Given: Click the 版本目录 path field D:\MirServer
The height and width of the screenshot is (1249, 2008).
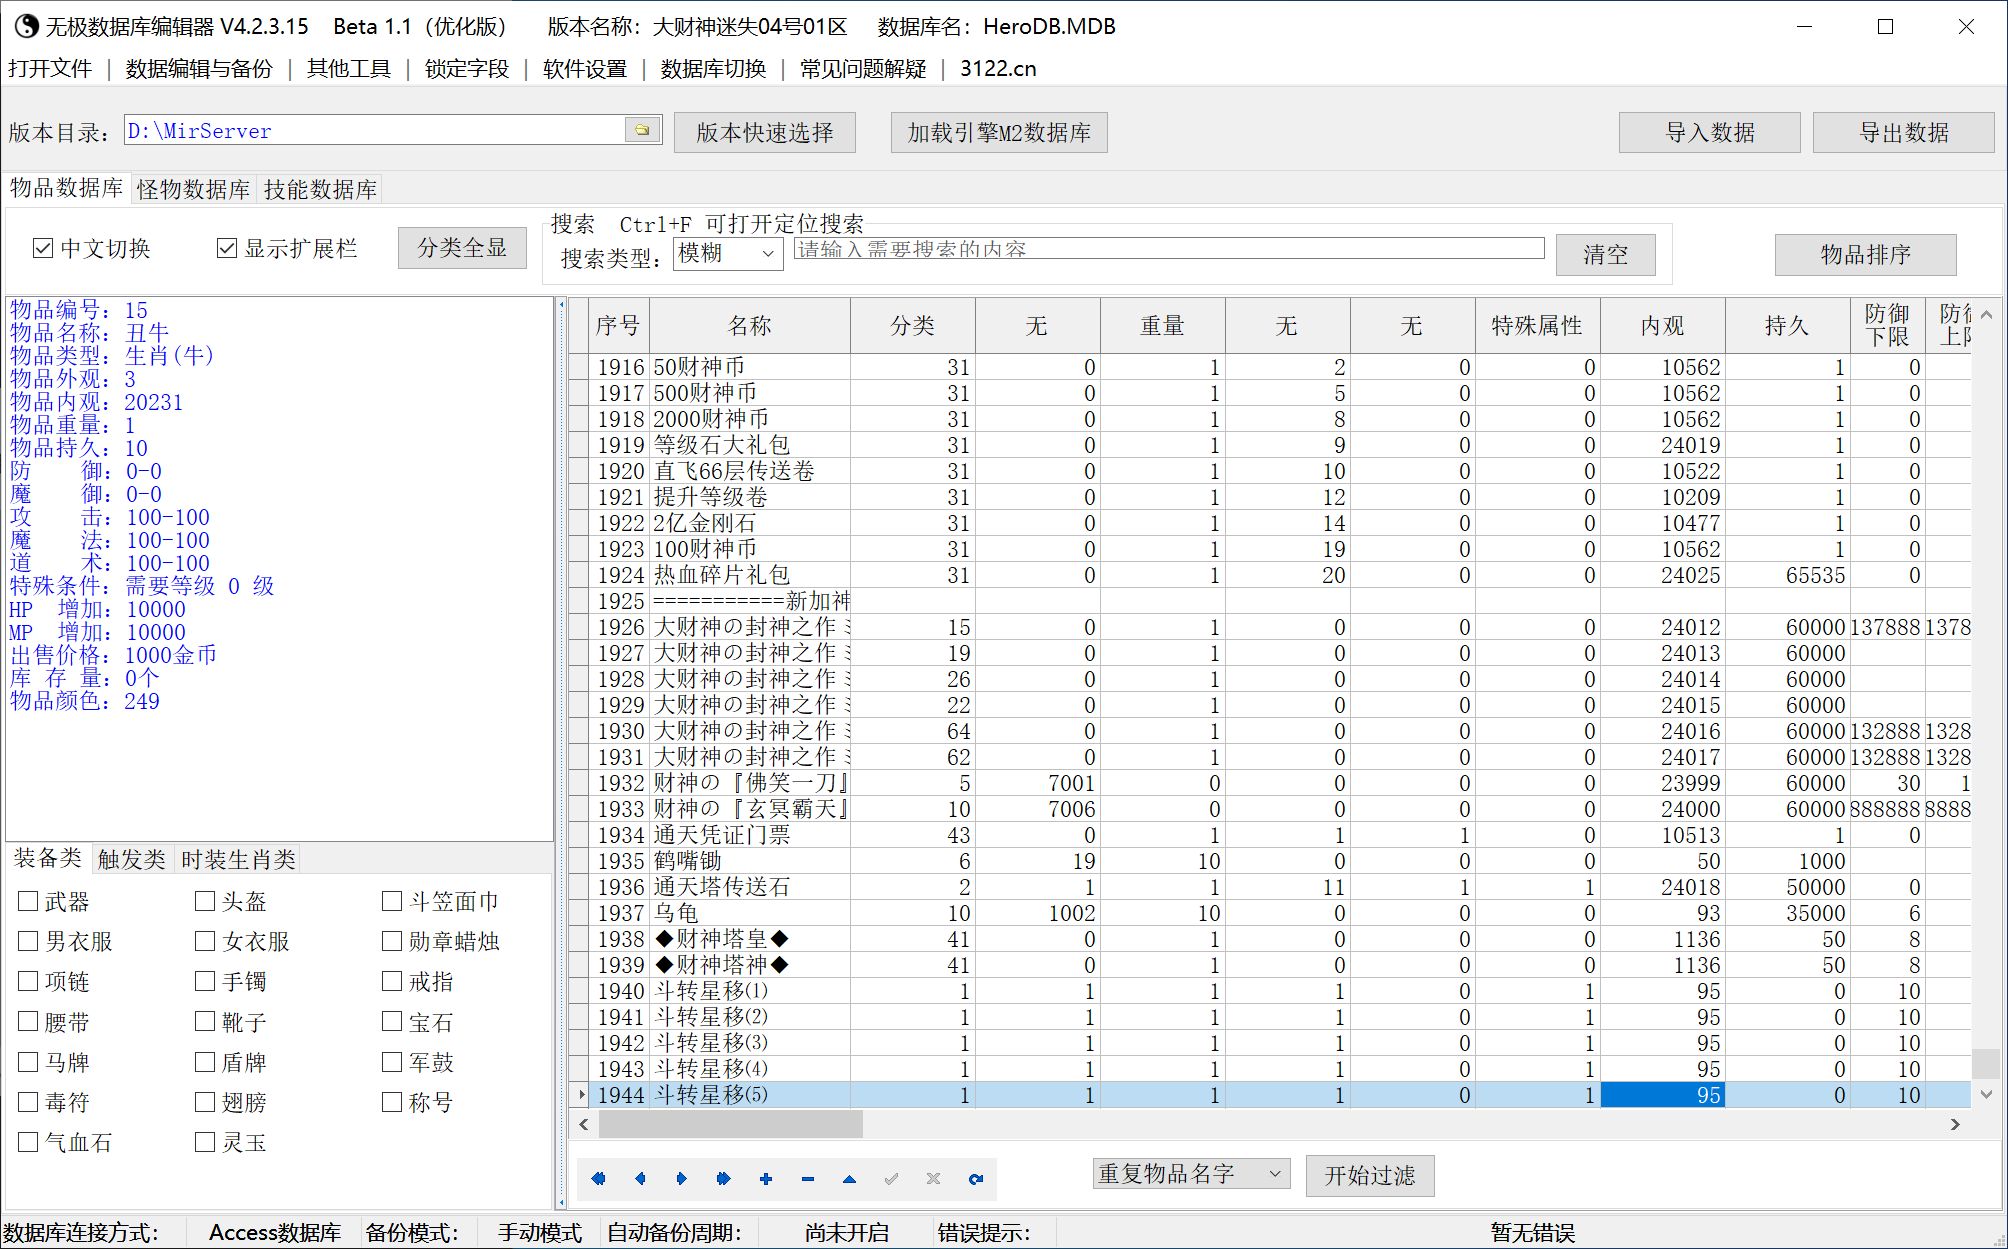Looking at the screenshot, I should 374,130.
